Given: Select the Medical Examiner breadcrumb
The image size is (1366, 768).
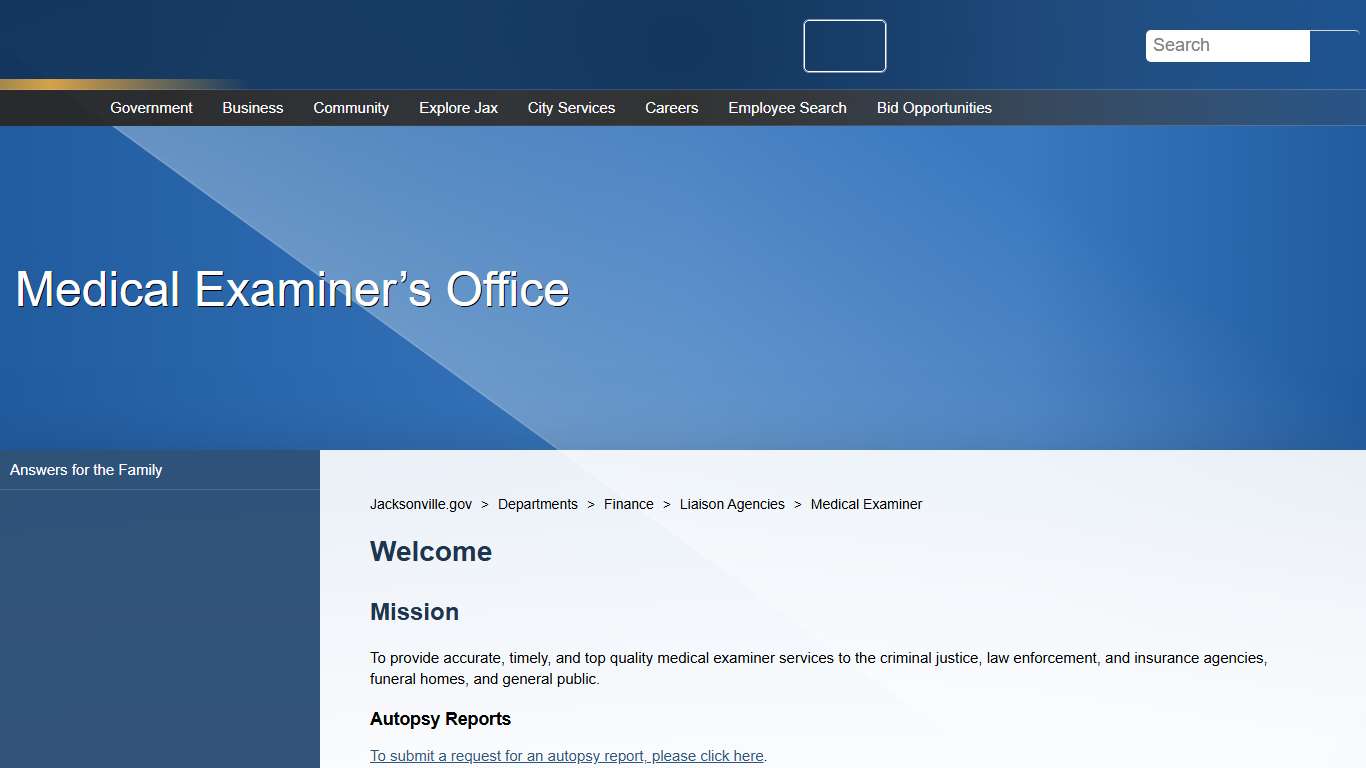Looking at the screenshot, I should coord(866,504).
